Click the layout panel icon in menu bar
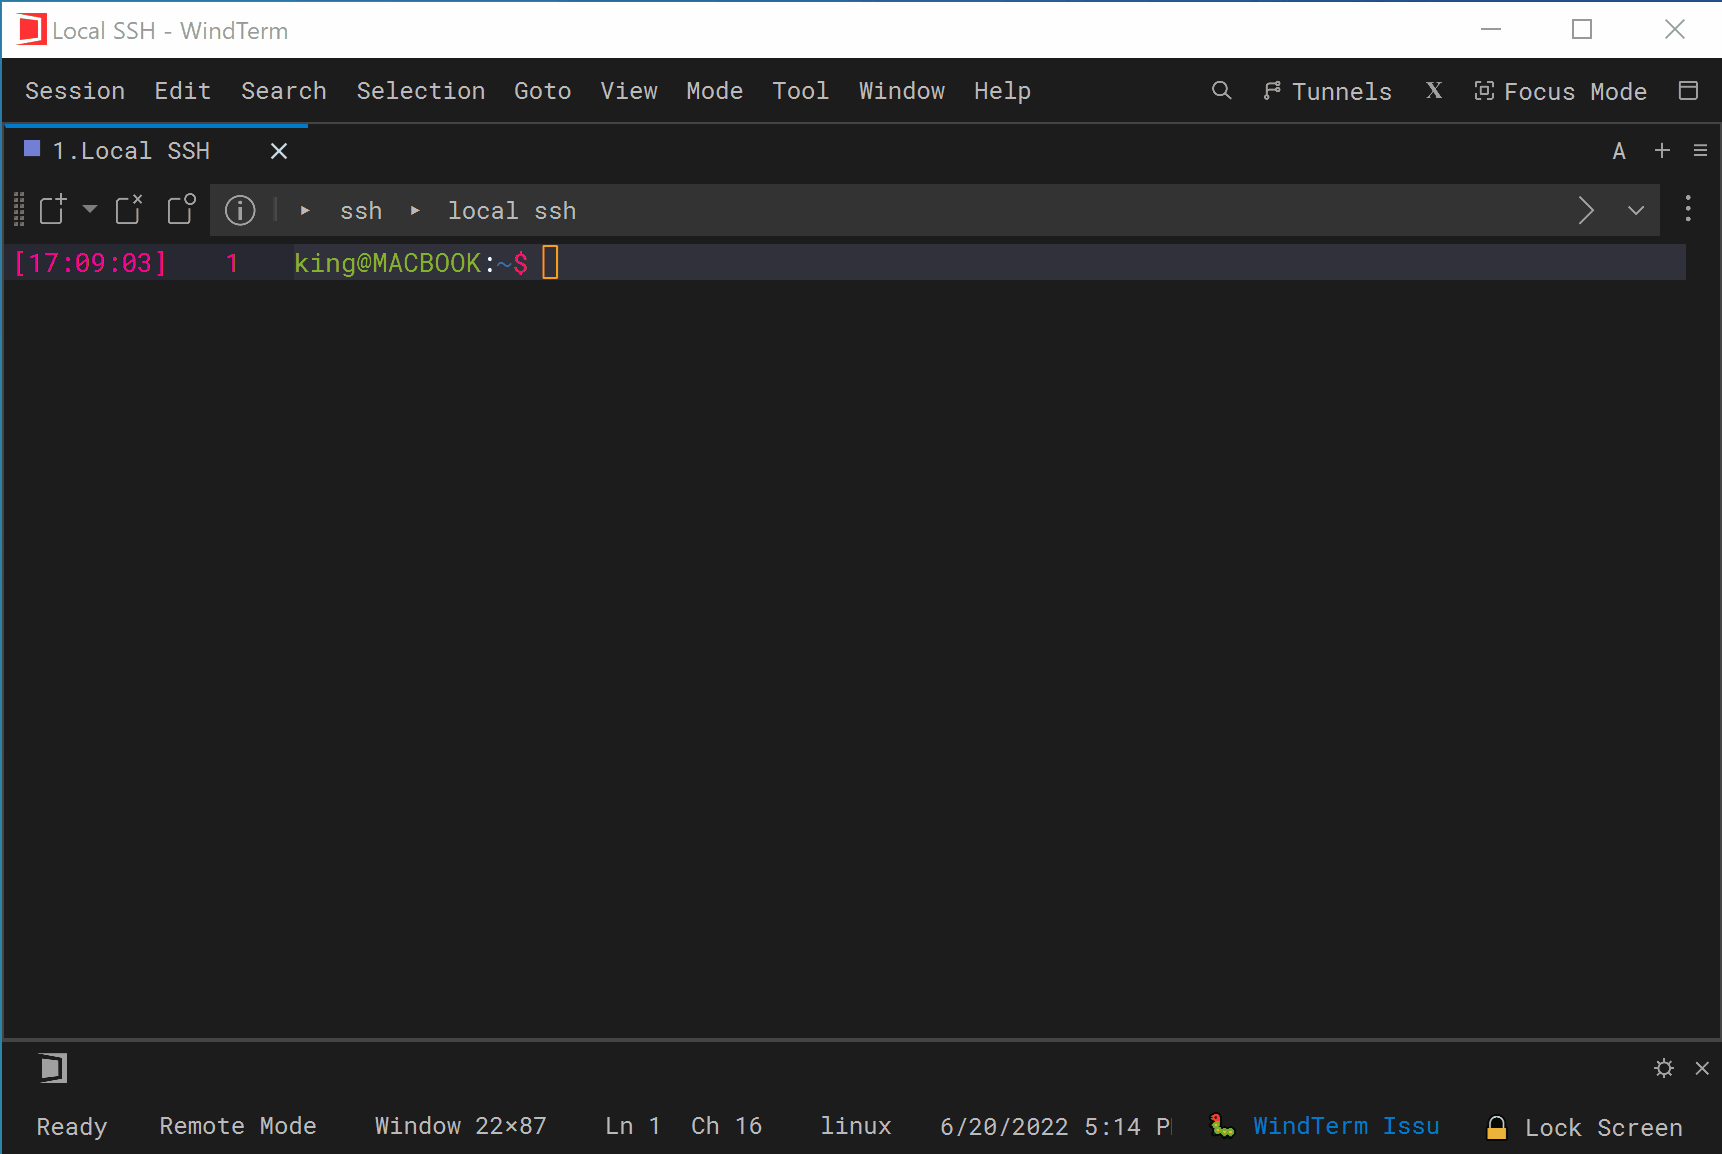The height and width of the screenshot is (1154, 1722). (1689, 91)
